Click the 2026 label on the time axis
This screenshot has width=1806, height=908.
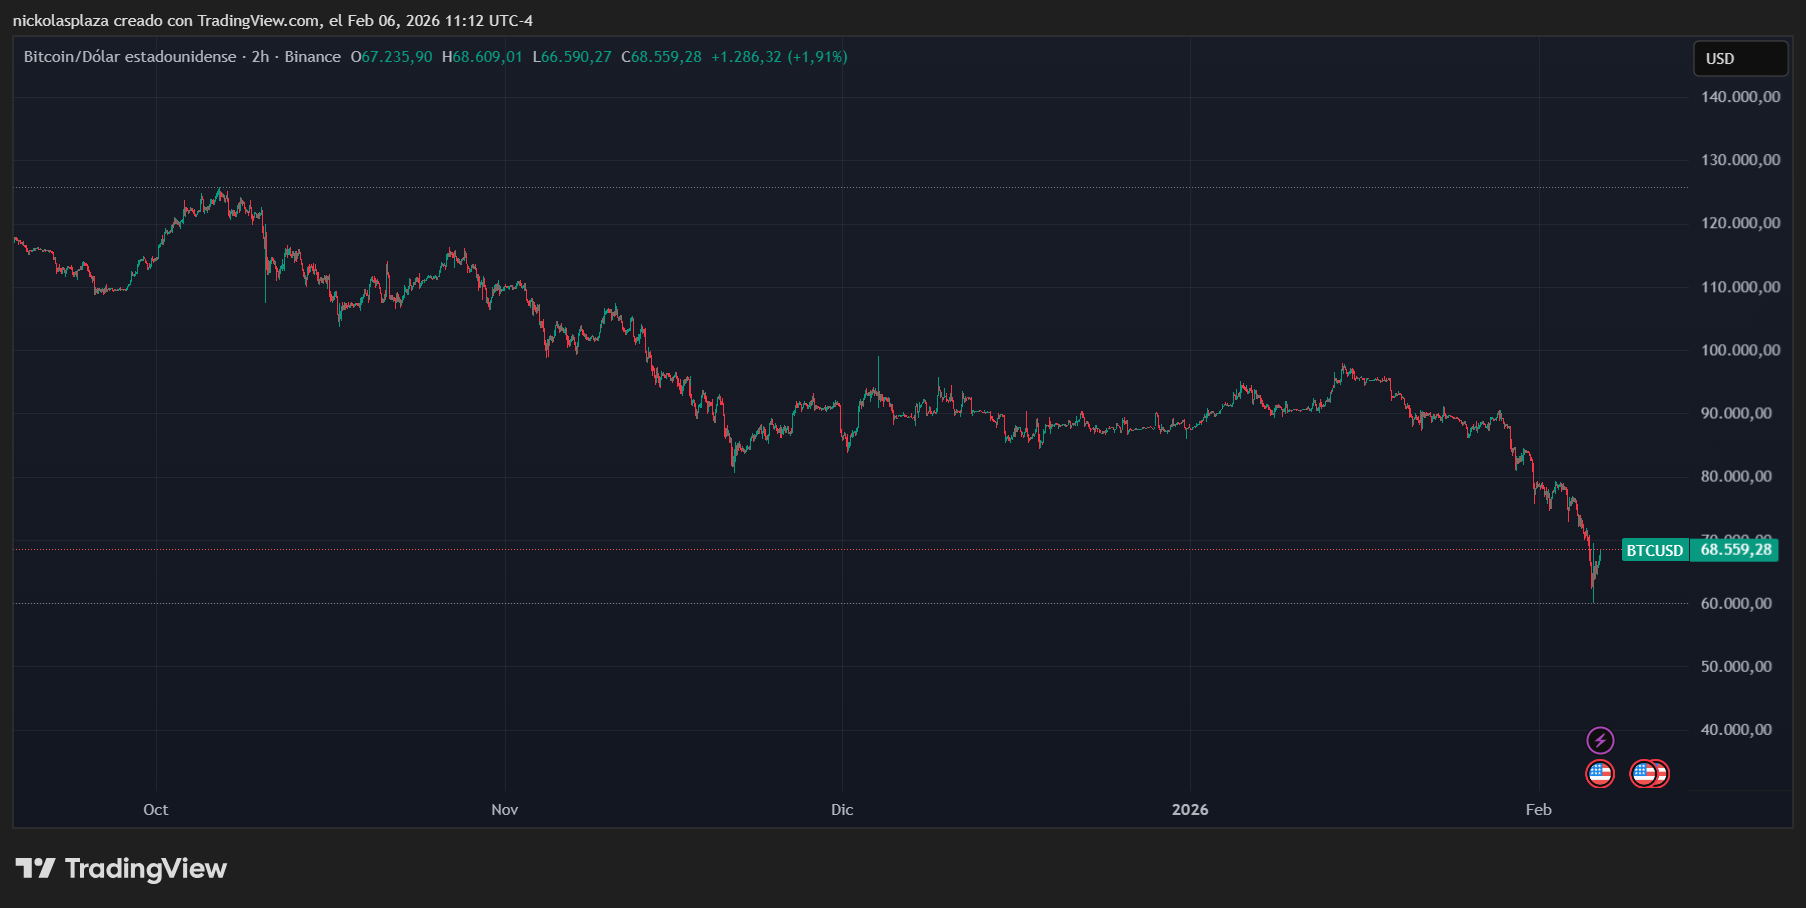tap(1190, 810)
